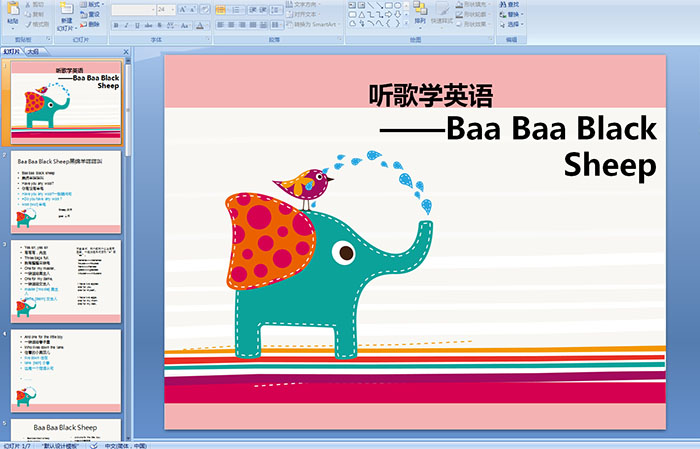Select slide 3 thumbnail
Image resolution: width=700 pixels, height=449 pixels.
click(x=66, y=281)
